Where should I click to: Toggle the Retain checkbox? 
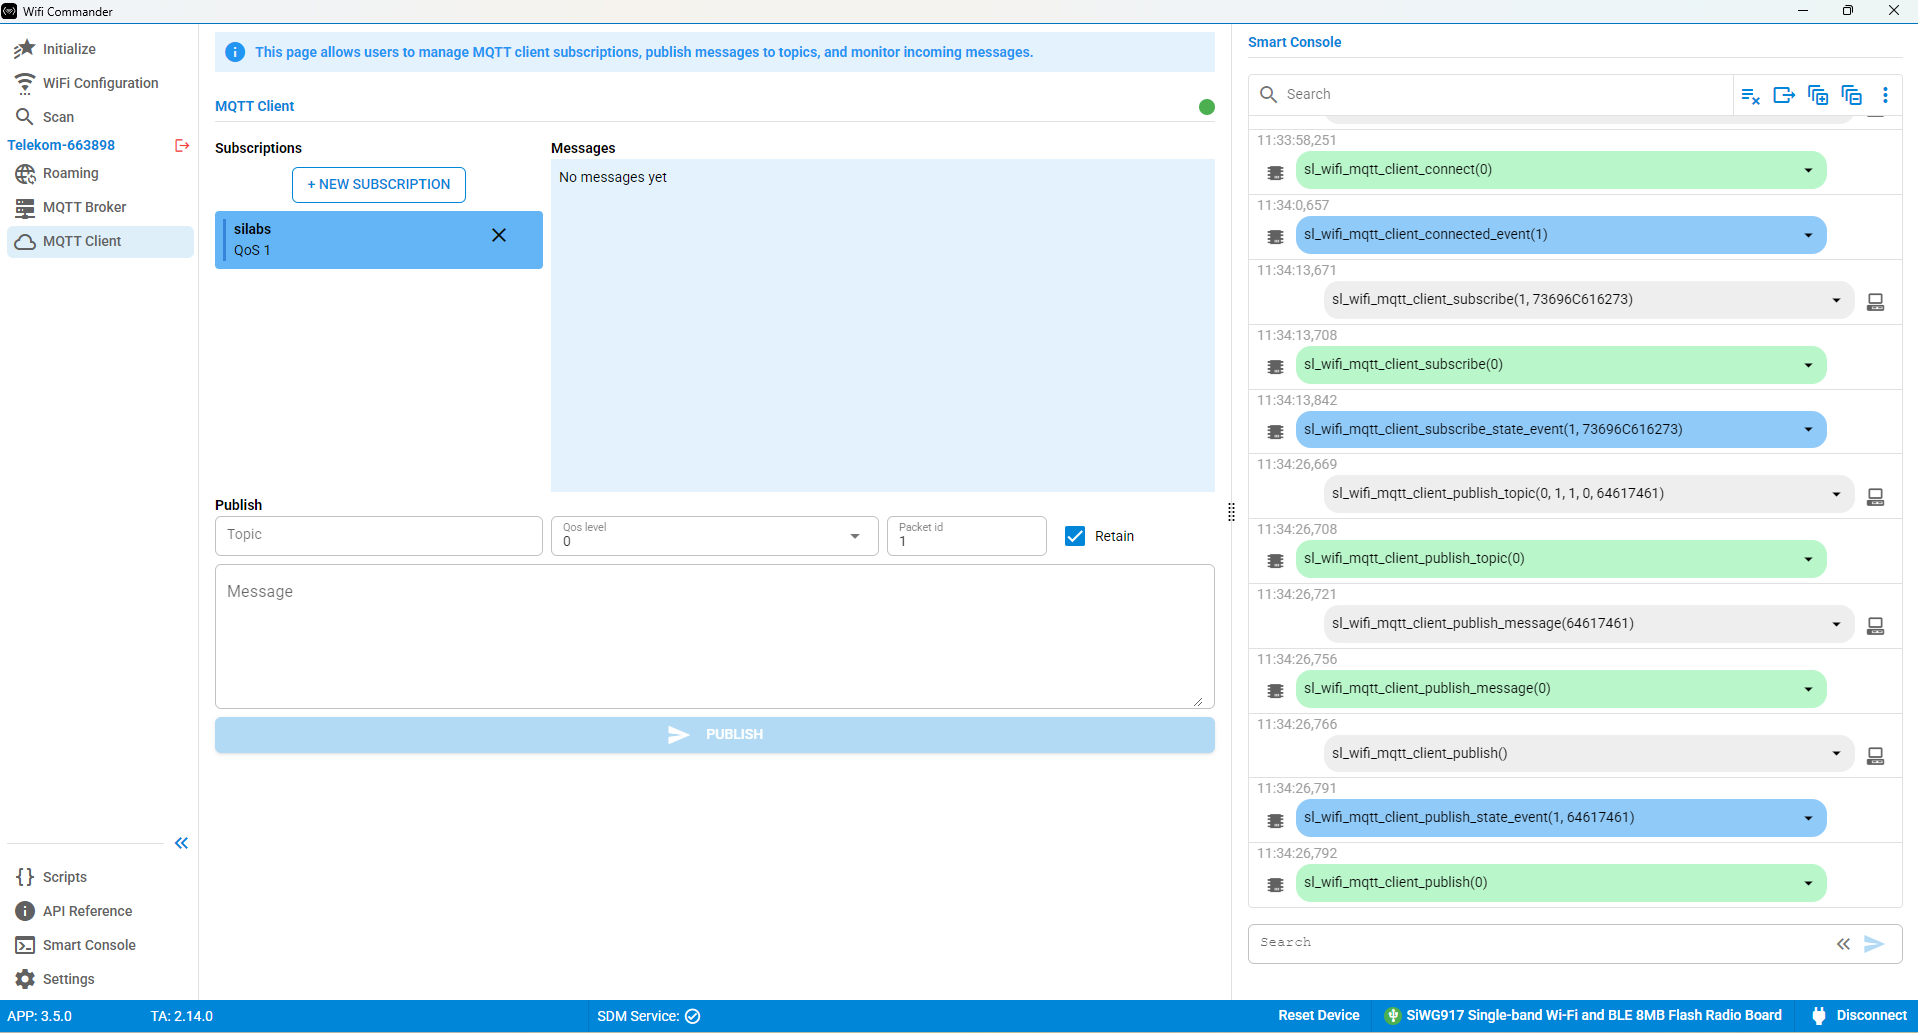[x=1075, y=536]
